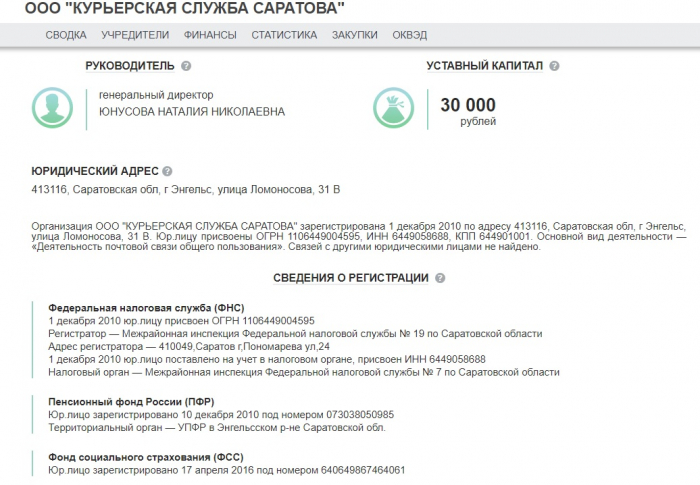Click the СВЕДЕНИЯ О РЕГИСТРАЦИИ heading
This screenshot has height=485, width=700.
tap(351, 278)
